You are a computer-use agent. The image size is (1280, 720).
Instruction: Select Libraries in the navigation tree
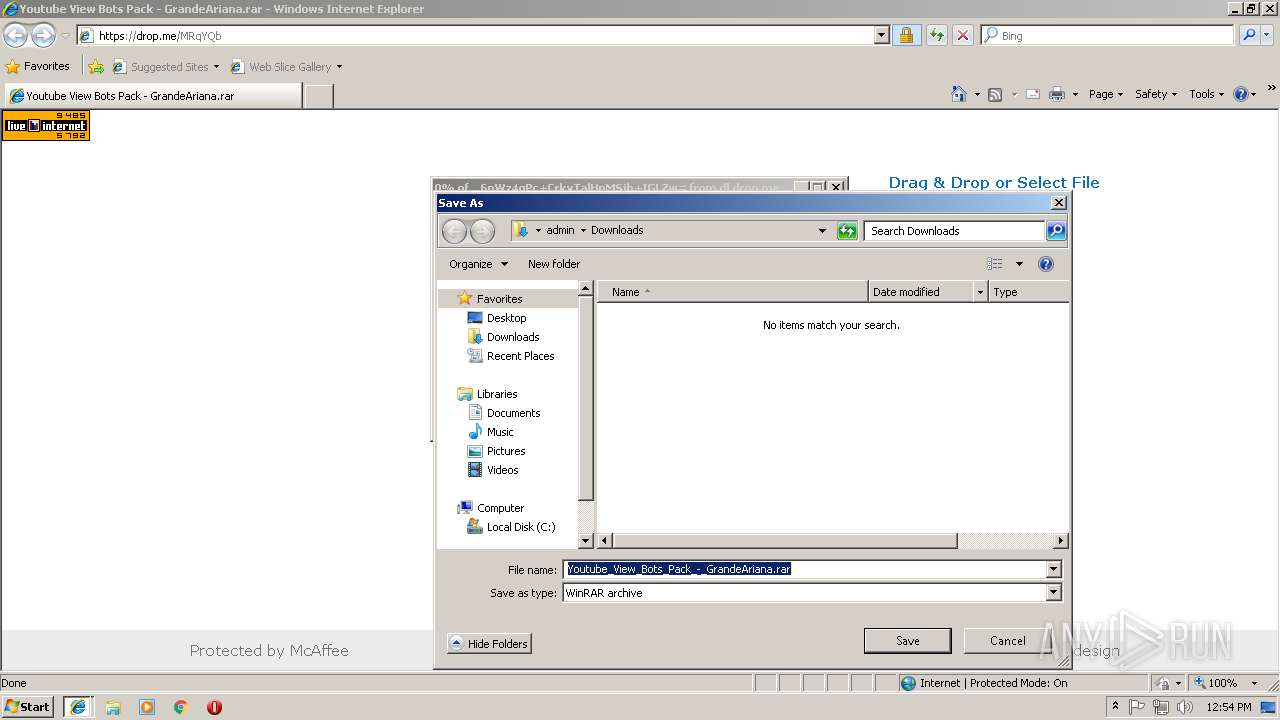tap(497, 394)
